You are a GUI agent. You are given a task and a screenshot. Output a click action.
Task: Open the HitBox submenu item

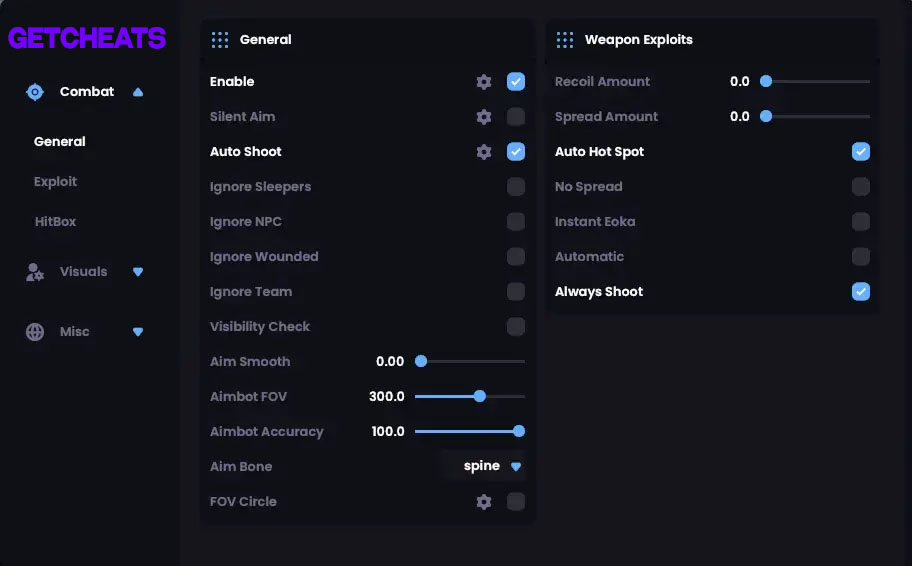click(55, 222)
